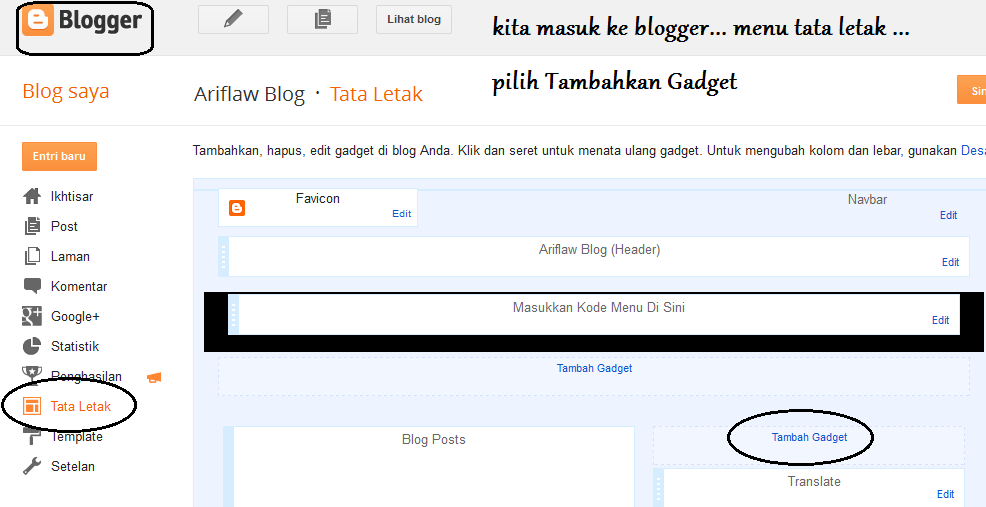Click the Post documents icon in sidebar
This screenshot has height=507, width=986.
(32, 226)
